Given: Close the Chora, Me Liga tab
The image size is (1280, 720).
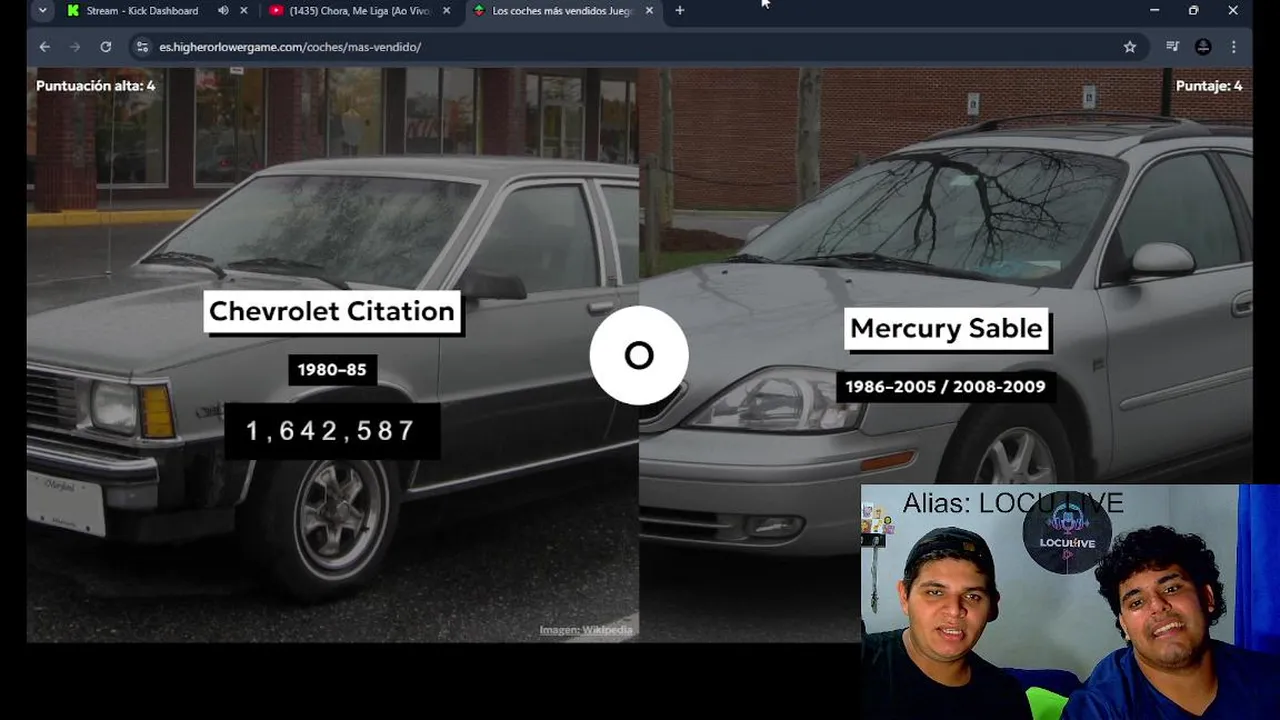Looking at the screenshot, I should coord(446,11).
